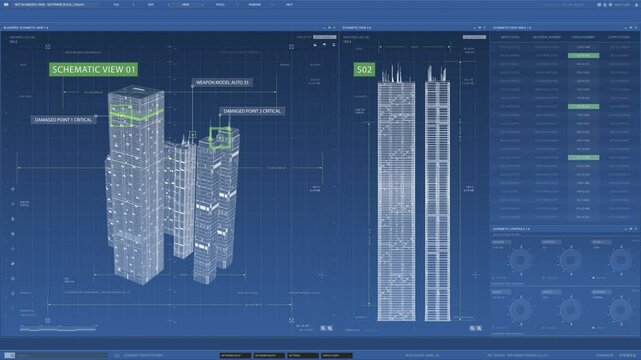Select the SCHEMATIC VIEW 01 green label

pos(94,69)
